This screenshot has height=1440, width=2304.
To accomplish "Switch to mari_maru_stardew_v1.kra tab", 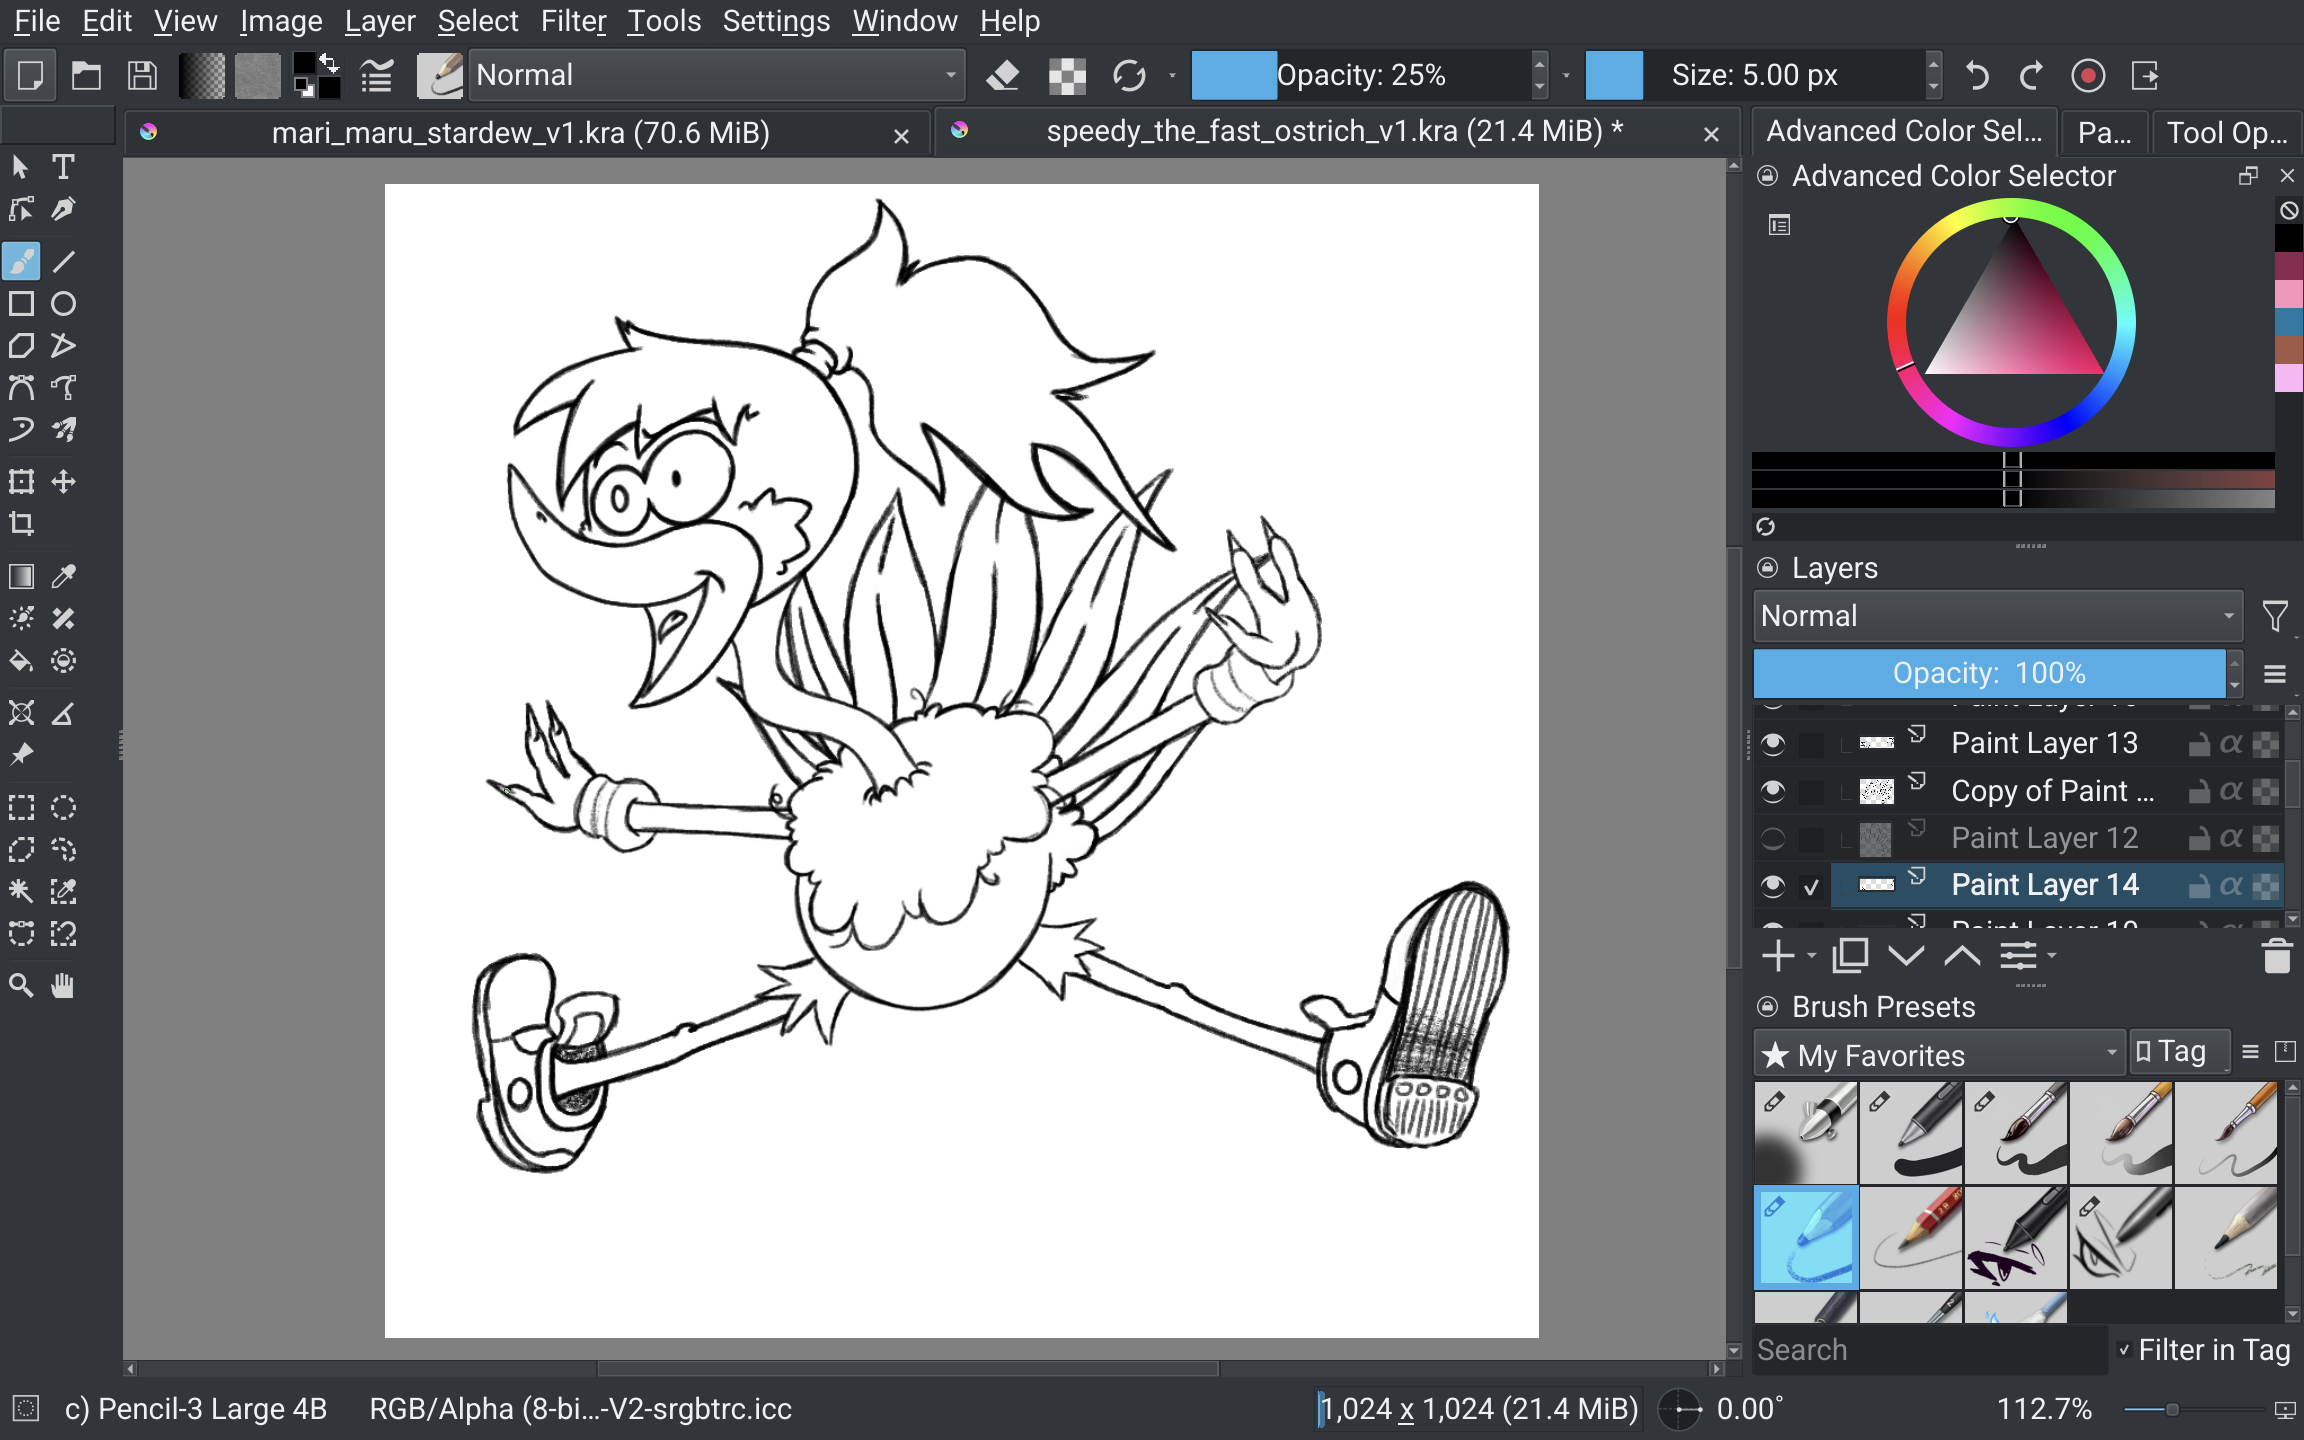I will [x=520, y=133].
